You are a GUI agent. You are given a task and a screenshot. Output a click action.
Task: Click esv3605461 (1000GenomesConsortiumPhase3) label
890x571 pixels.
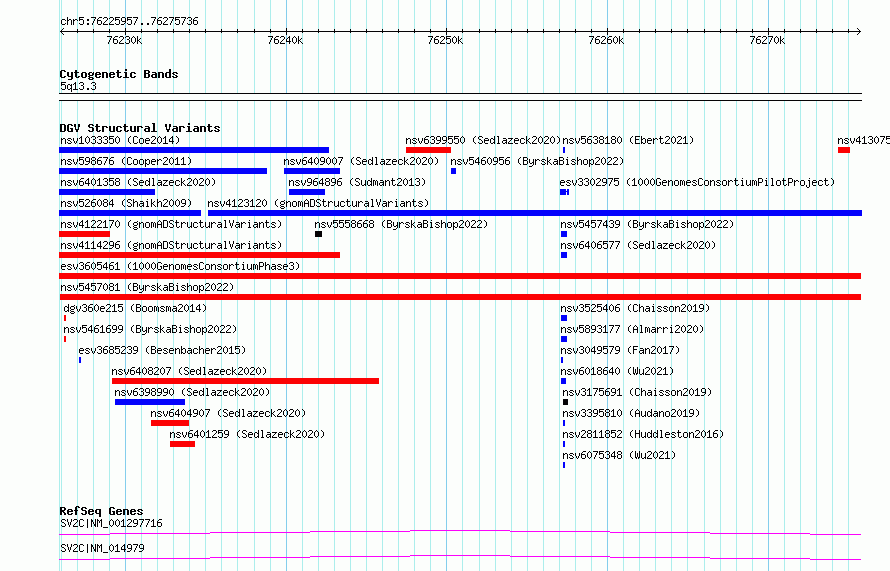[180, 266]
